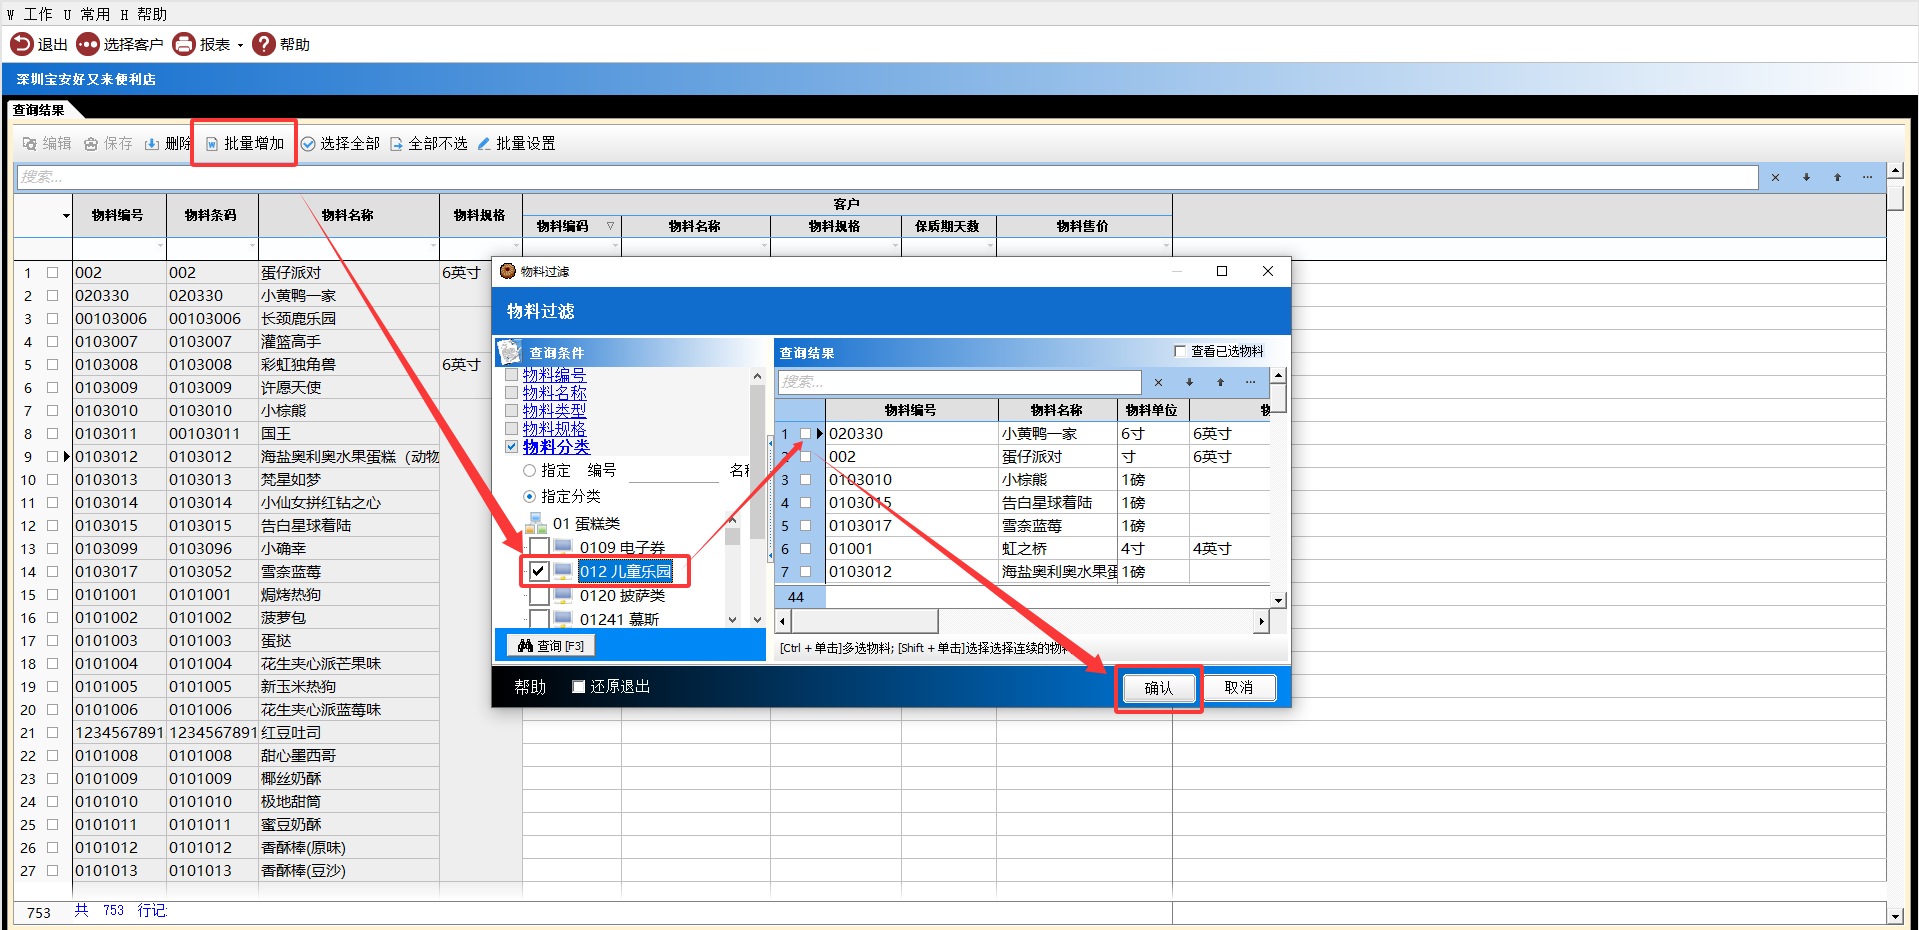Open 物料编号 column filter dropdown in main grid
Image resolution: width=1919 pixels, height=930 pixels.
pos(159,246)
